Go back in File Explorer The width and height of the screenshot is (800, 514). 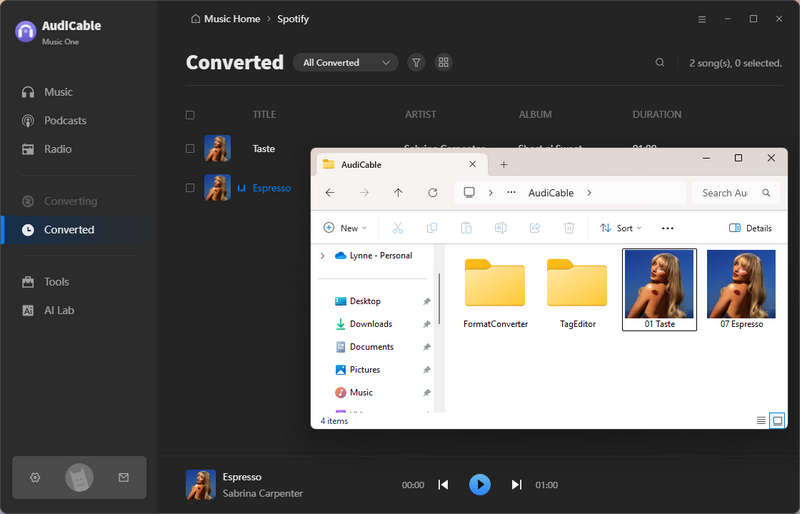330,193
